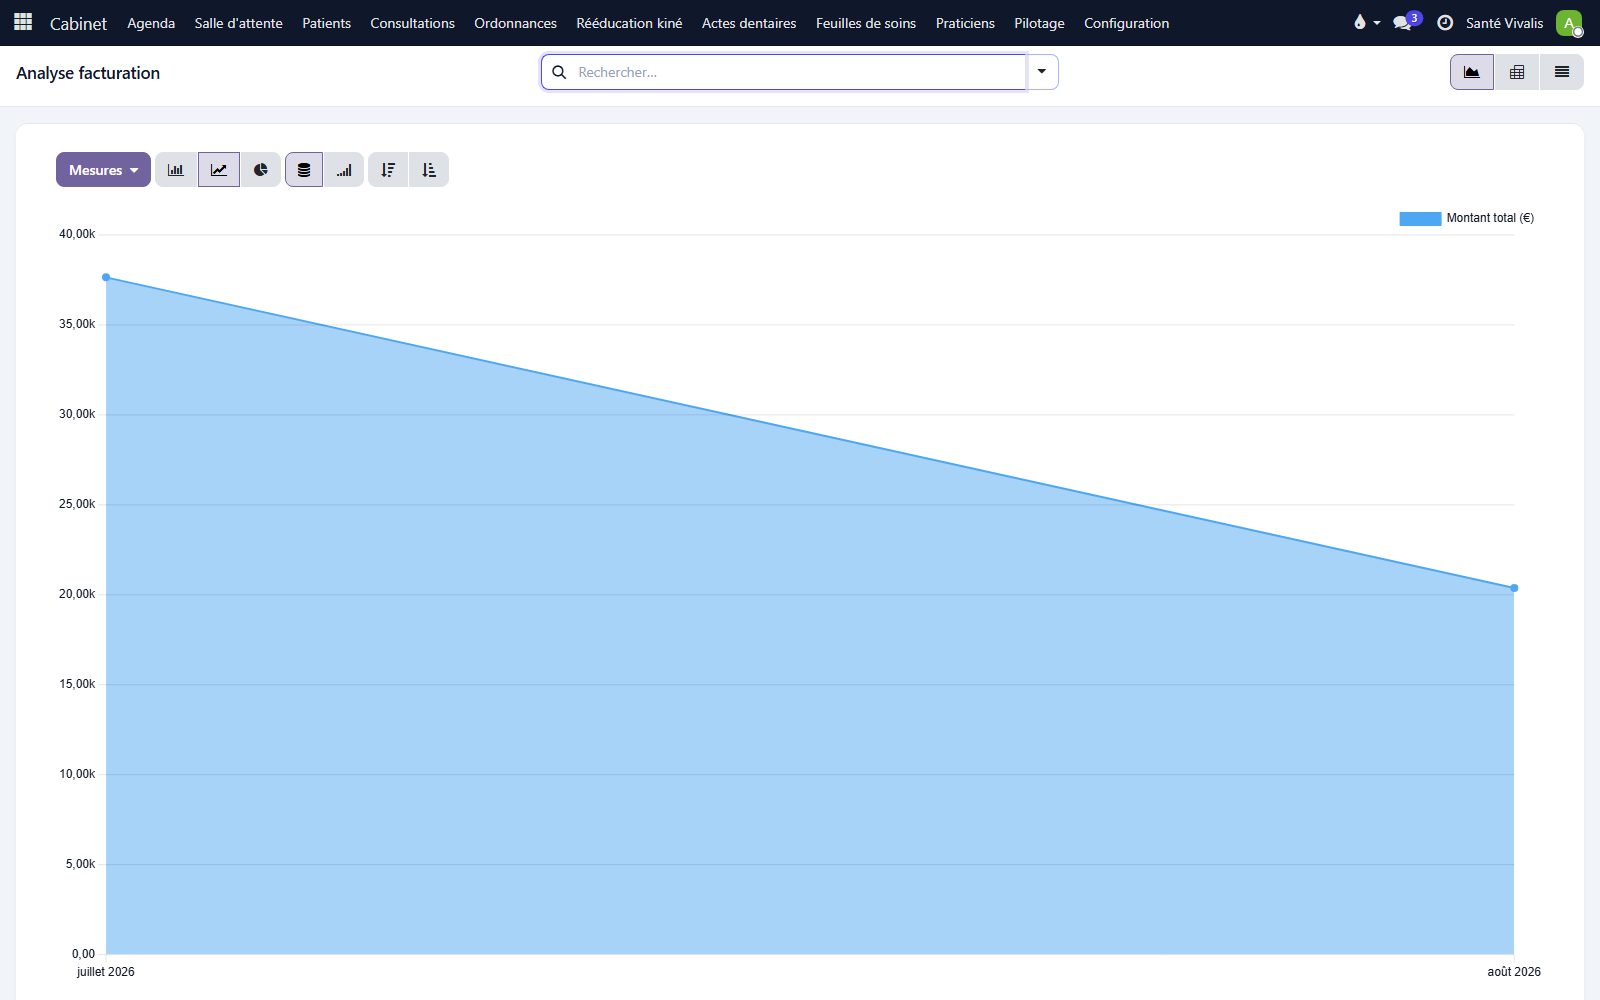This screenshot has height=1000, width=1600.
Task: Open the Ordonnances menu
Action: pyautogui.click(x=515, y=23)
